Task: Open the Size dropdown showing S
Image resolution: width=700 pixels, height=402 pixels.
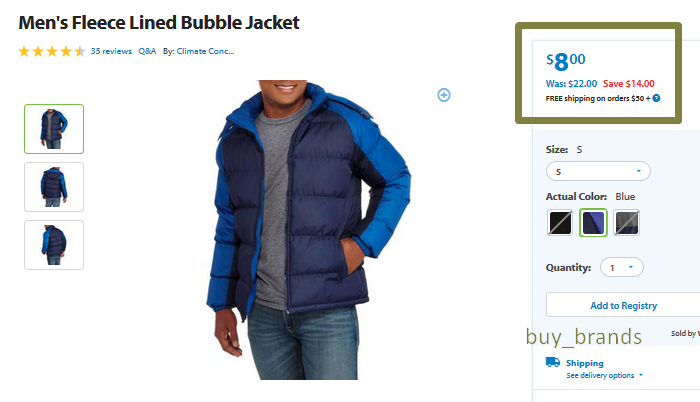Action: click(598, 171)
